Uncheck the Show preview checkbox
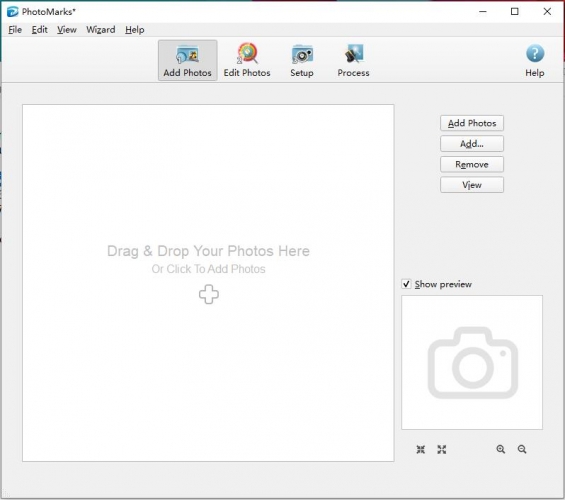Viewport: 565px width, 500px height. (x=406, y=284)
